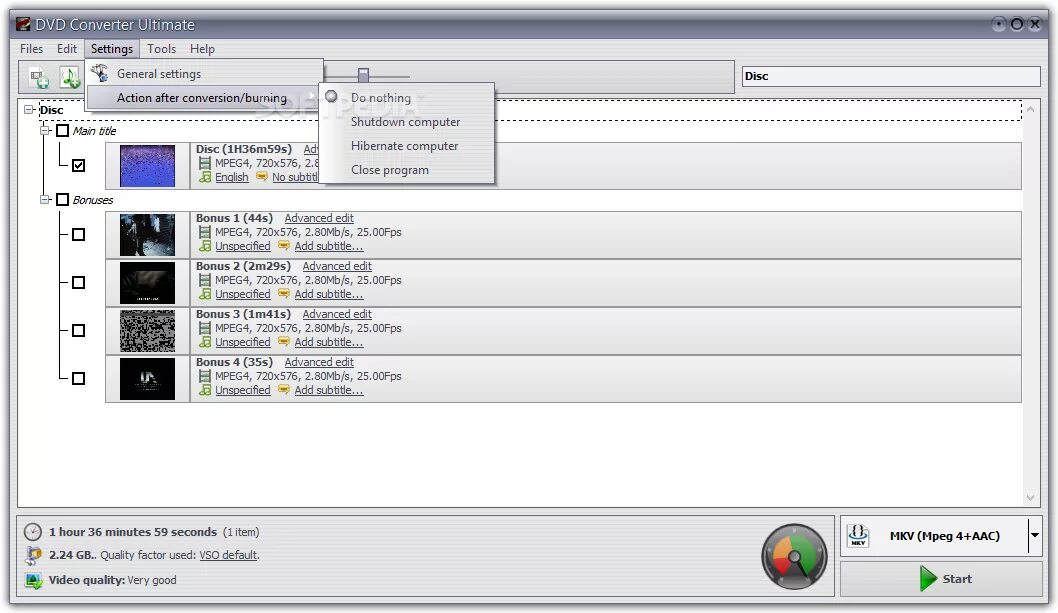Viewport: 1058px width, 613px height.
Task: Click the VSO default quality link
Action: point(228,555)
